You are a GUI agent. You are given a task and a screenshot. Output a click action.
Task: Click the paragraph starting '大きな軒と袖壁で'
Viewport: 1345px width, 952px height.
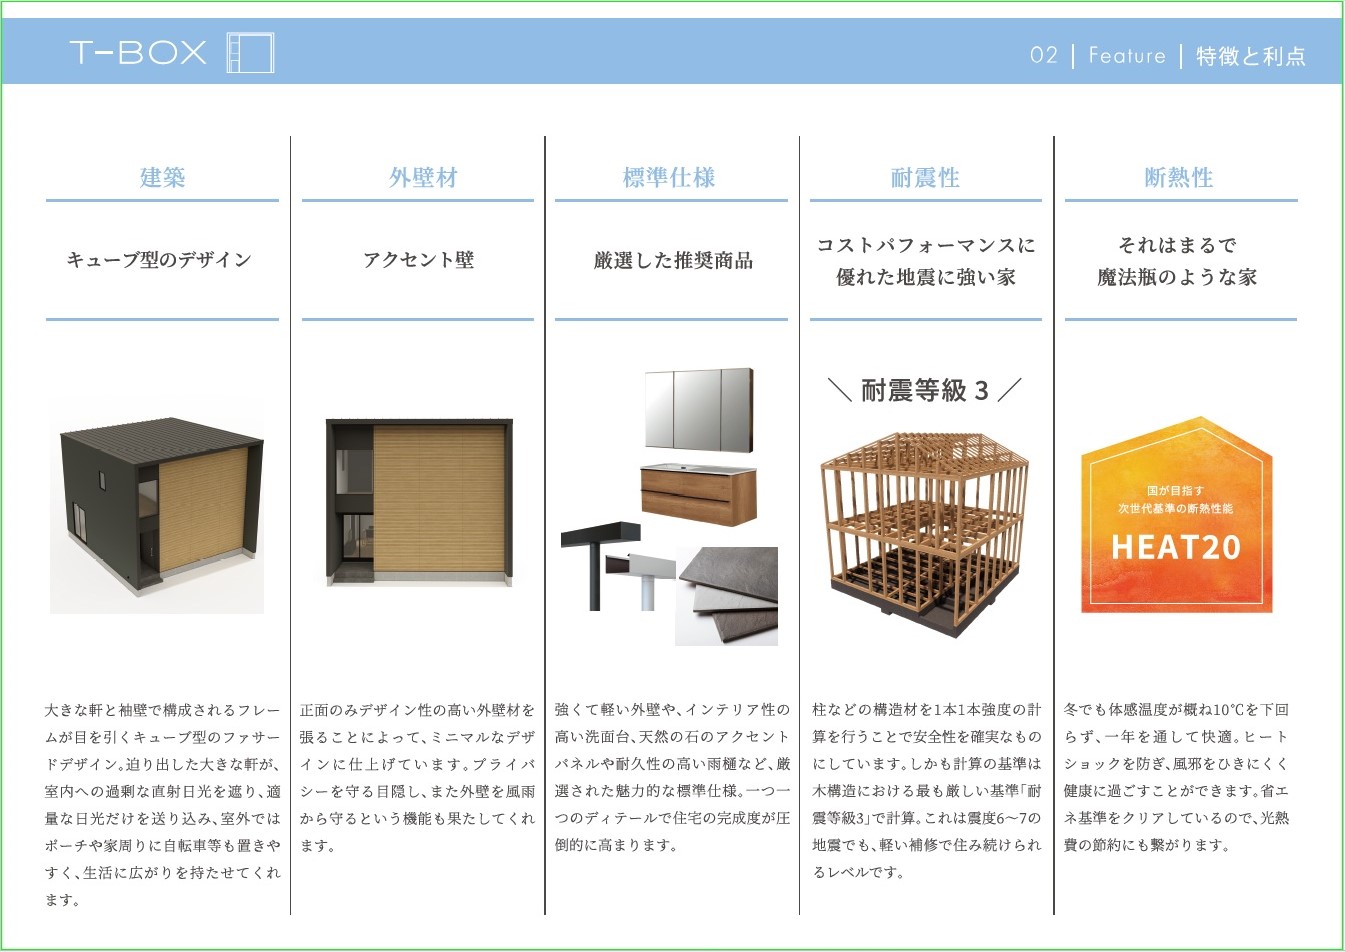click(163, 805)
